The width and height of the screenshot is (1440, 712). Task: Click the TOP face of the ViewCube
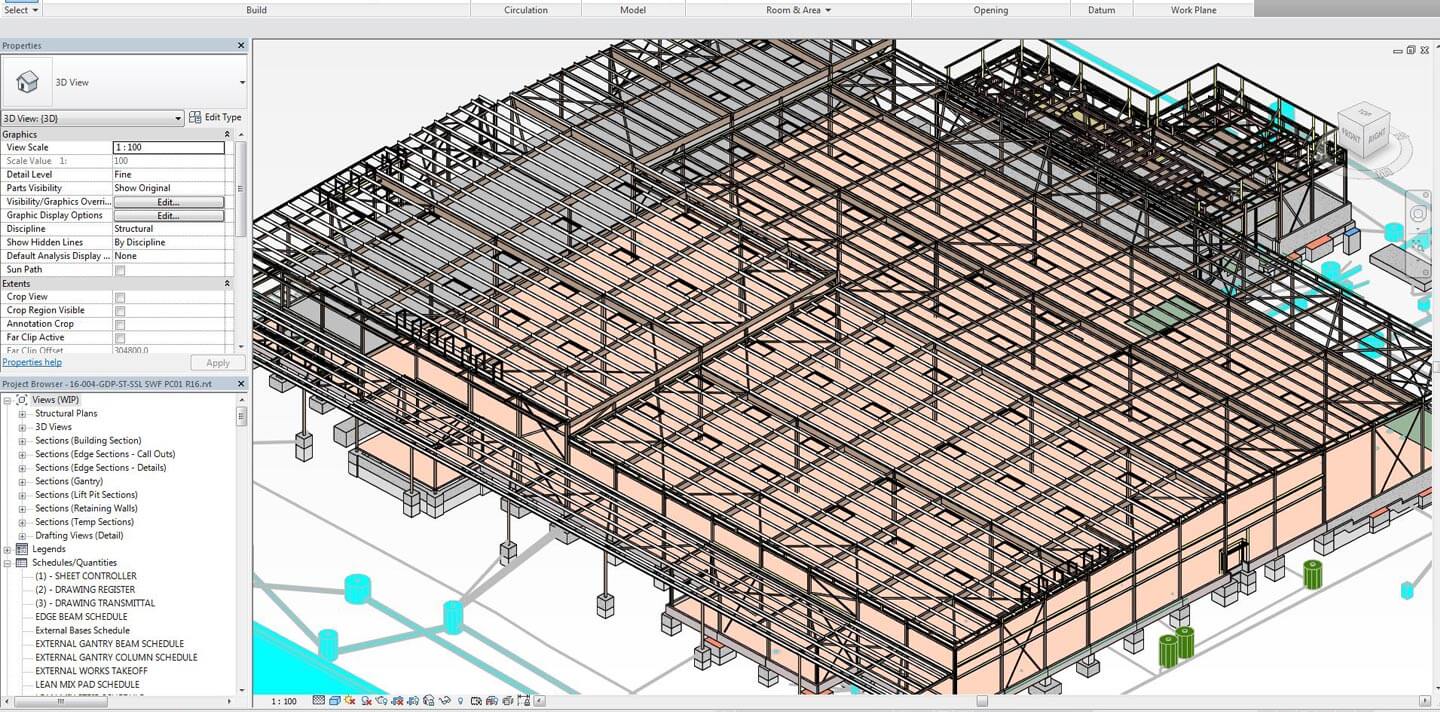[x=1364, y=110]
